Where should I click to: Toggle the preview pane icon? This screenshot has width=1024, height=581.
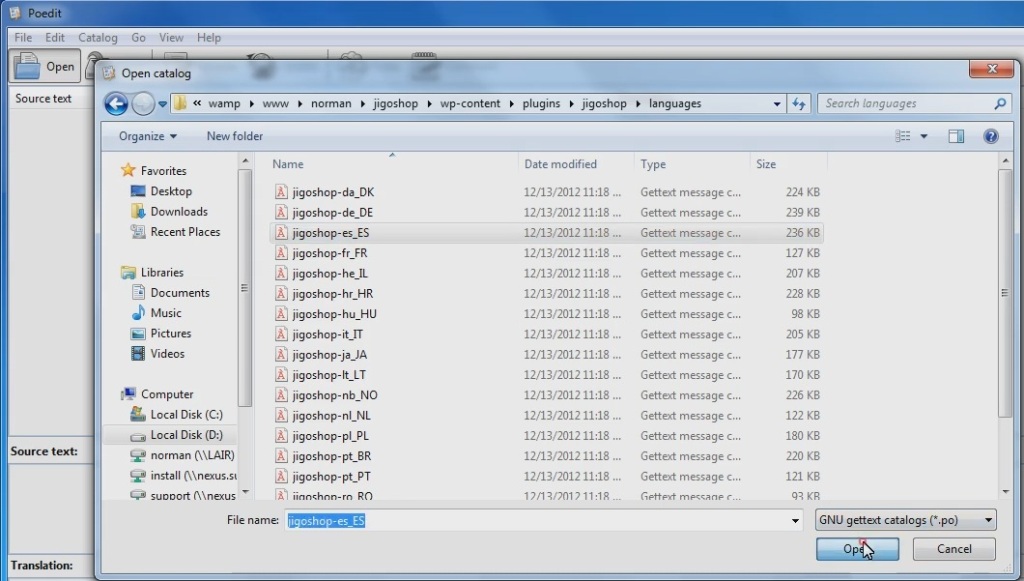click(x=956, y=136)
